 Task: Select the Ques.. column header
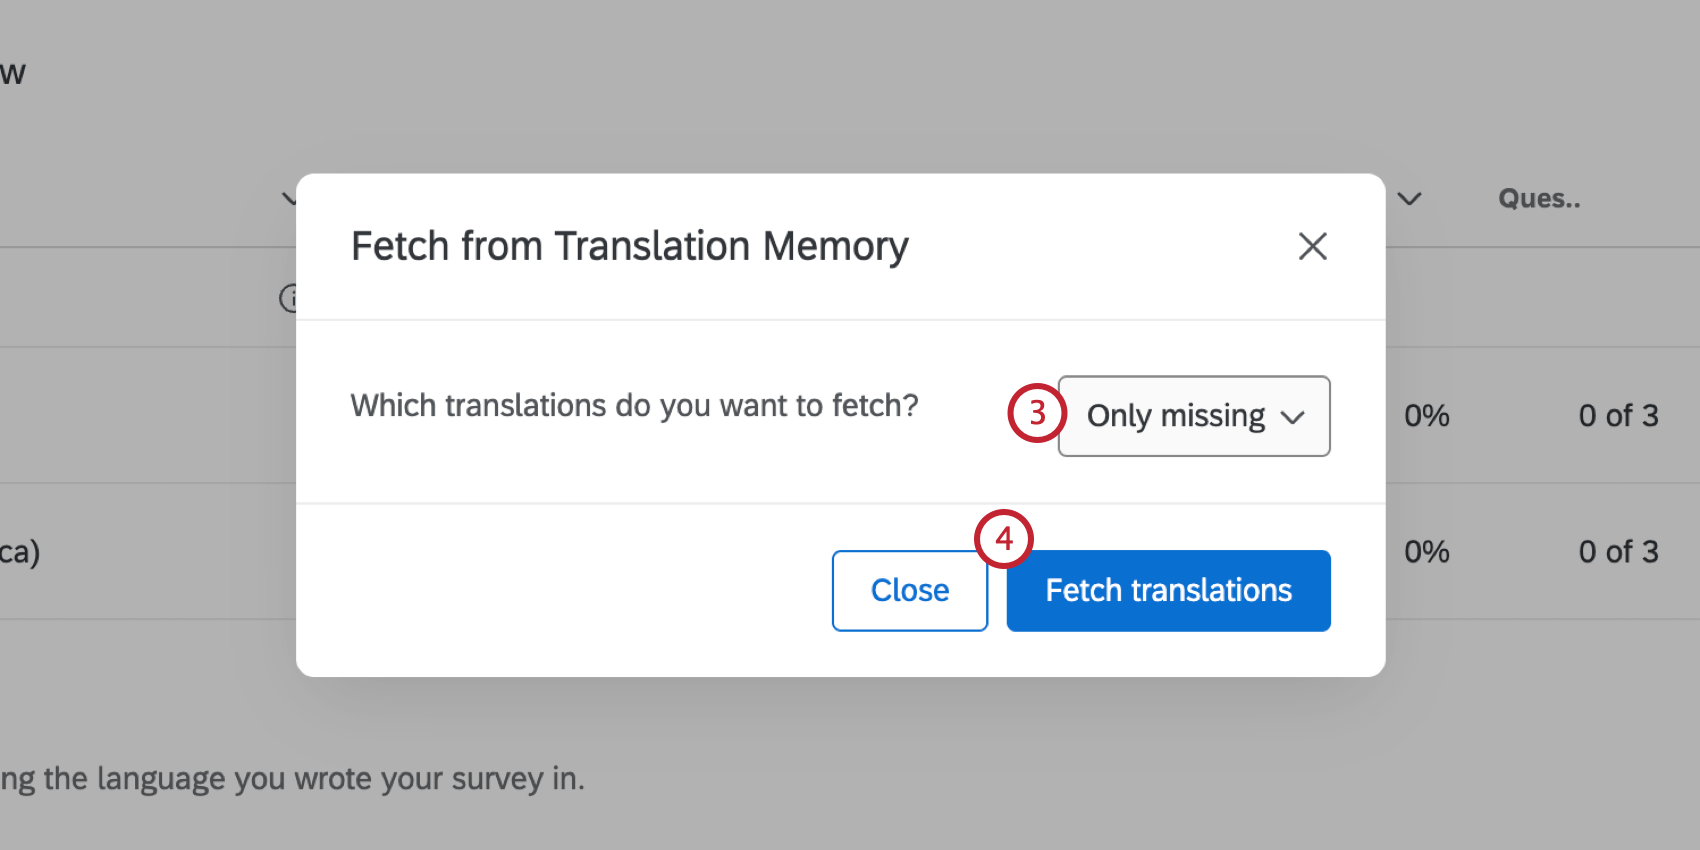[x=1539, y=198]
